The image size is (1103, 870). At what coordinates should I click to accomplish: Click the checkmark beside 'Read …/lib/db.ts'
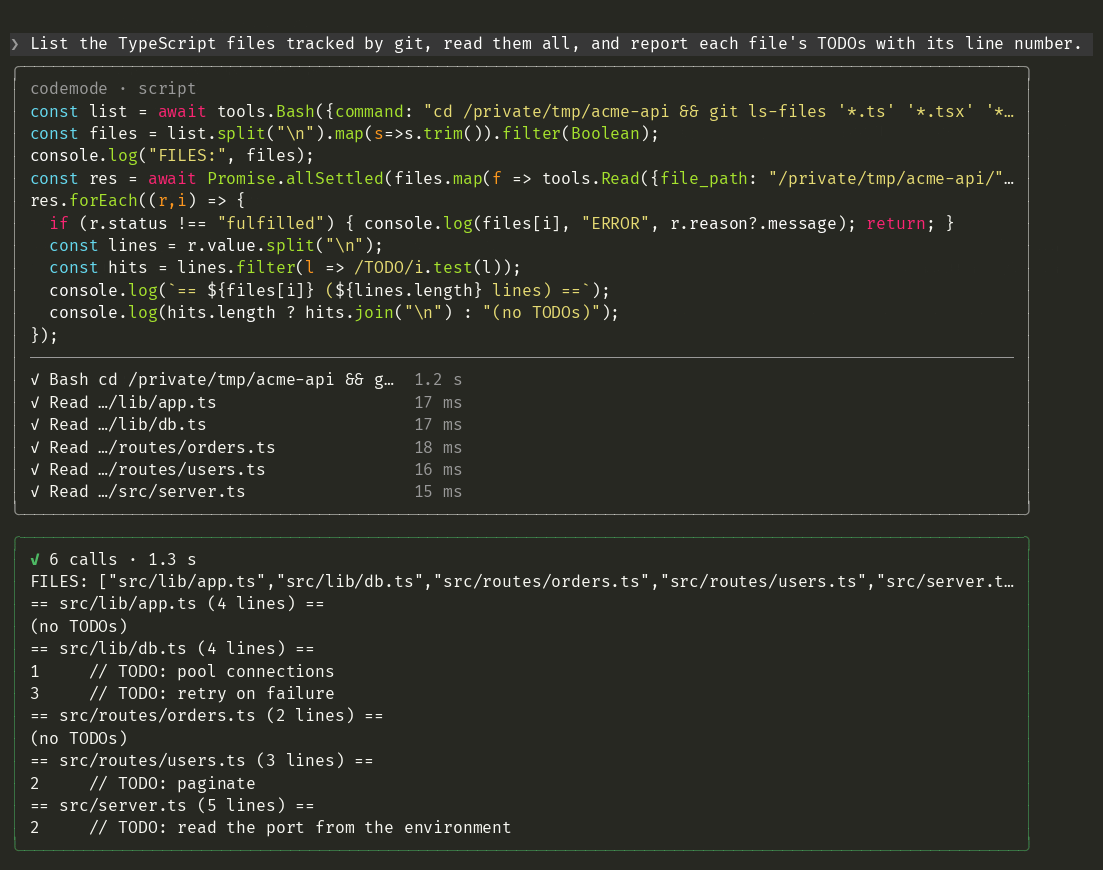pyautogui.click(x=35, y=425)
